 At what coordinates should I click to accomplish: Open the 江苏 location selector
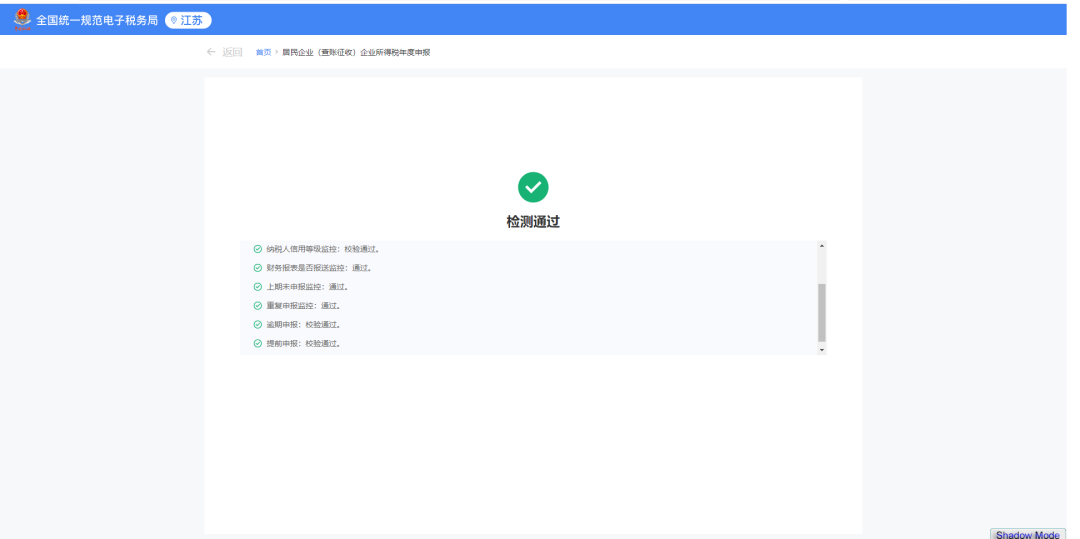(188, 21)
